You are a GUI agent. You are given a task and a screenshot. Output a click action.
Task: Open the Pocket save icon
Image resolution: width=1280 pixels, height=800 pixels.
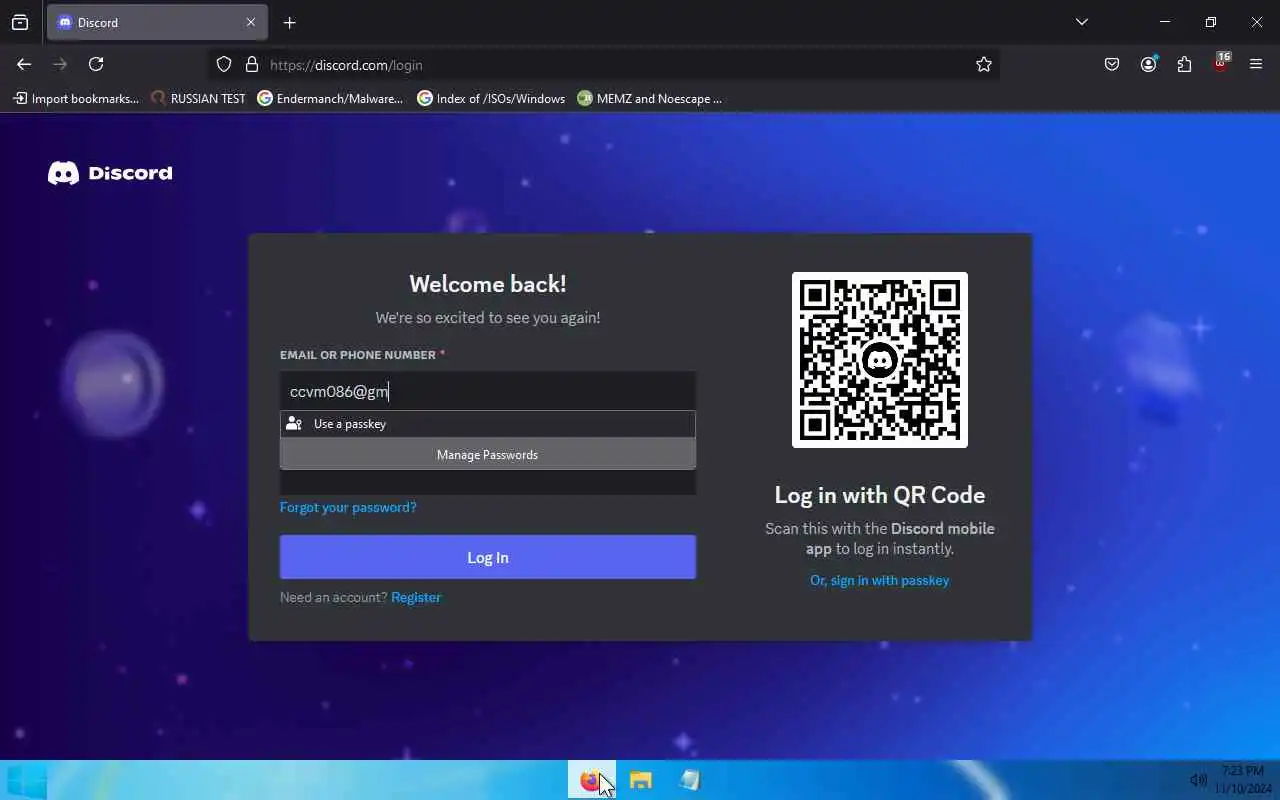[1112, 64]
